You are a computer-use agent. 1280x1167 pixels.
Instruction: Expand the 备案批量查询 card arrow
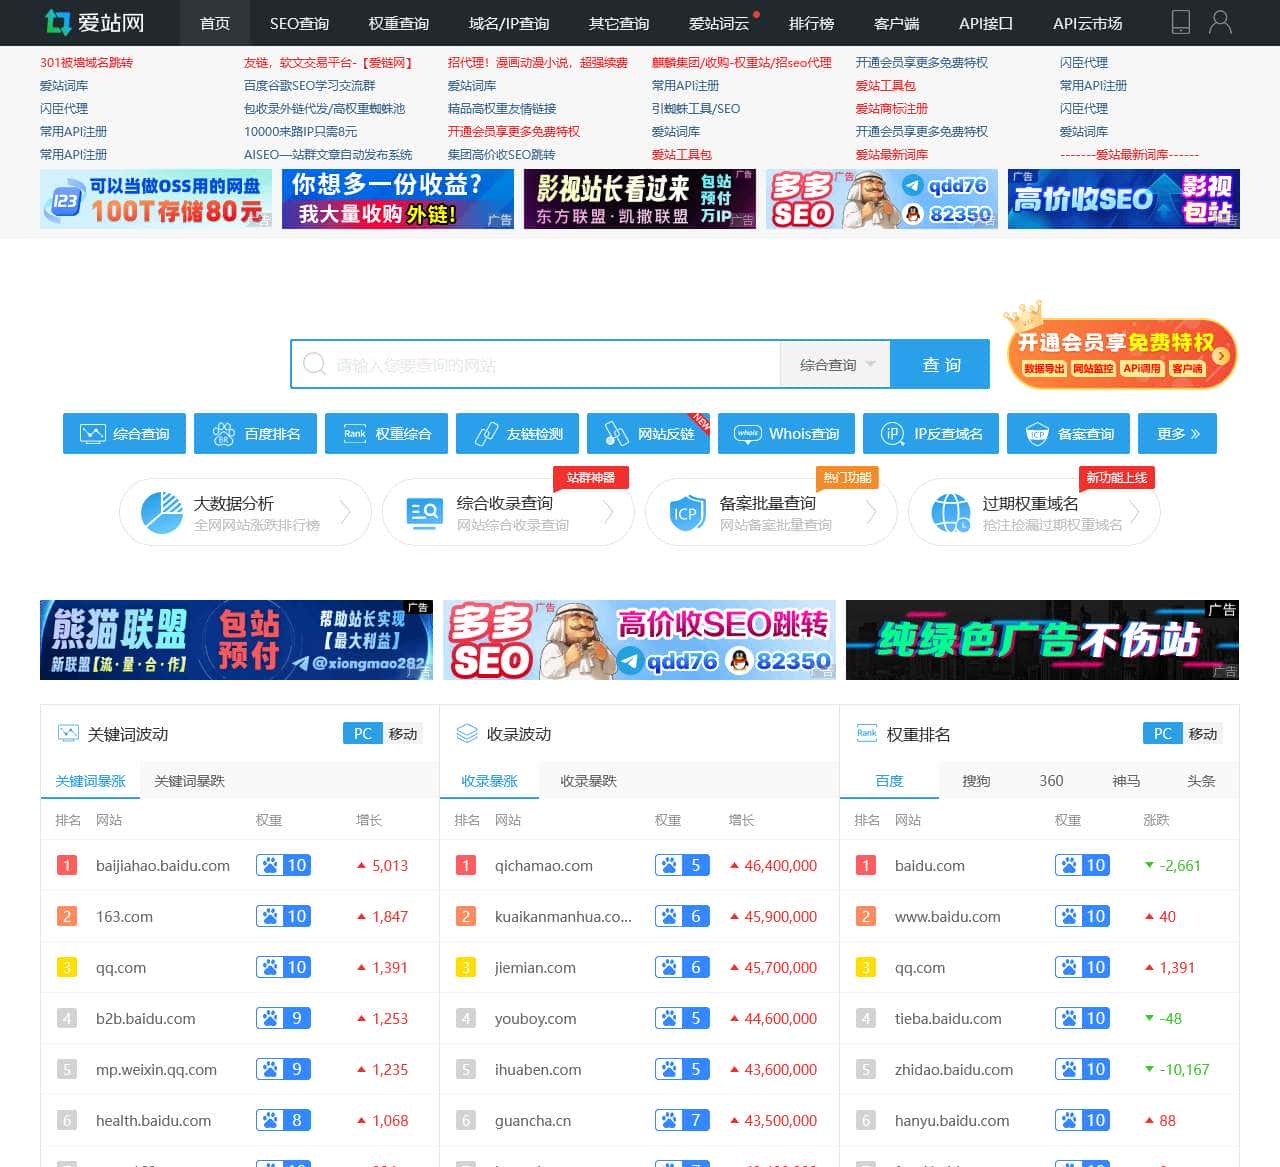click(x=871, y=512)
